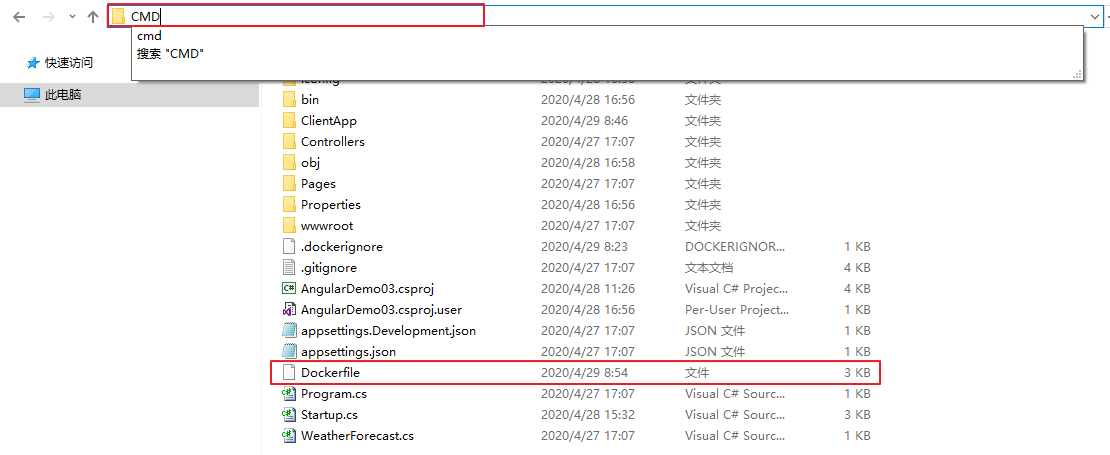Select the file name 'AngularDemo03.csproj.user'

381,310
